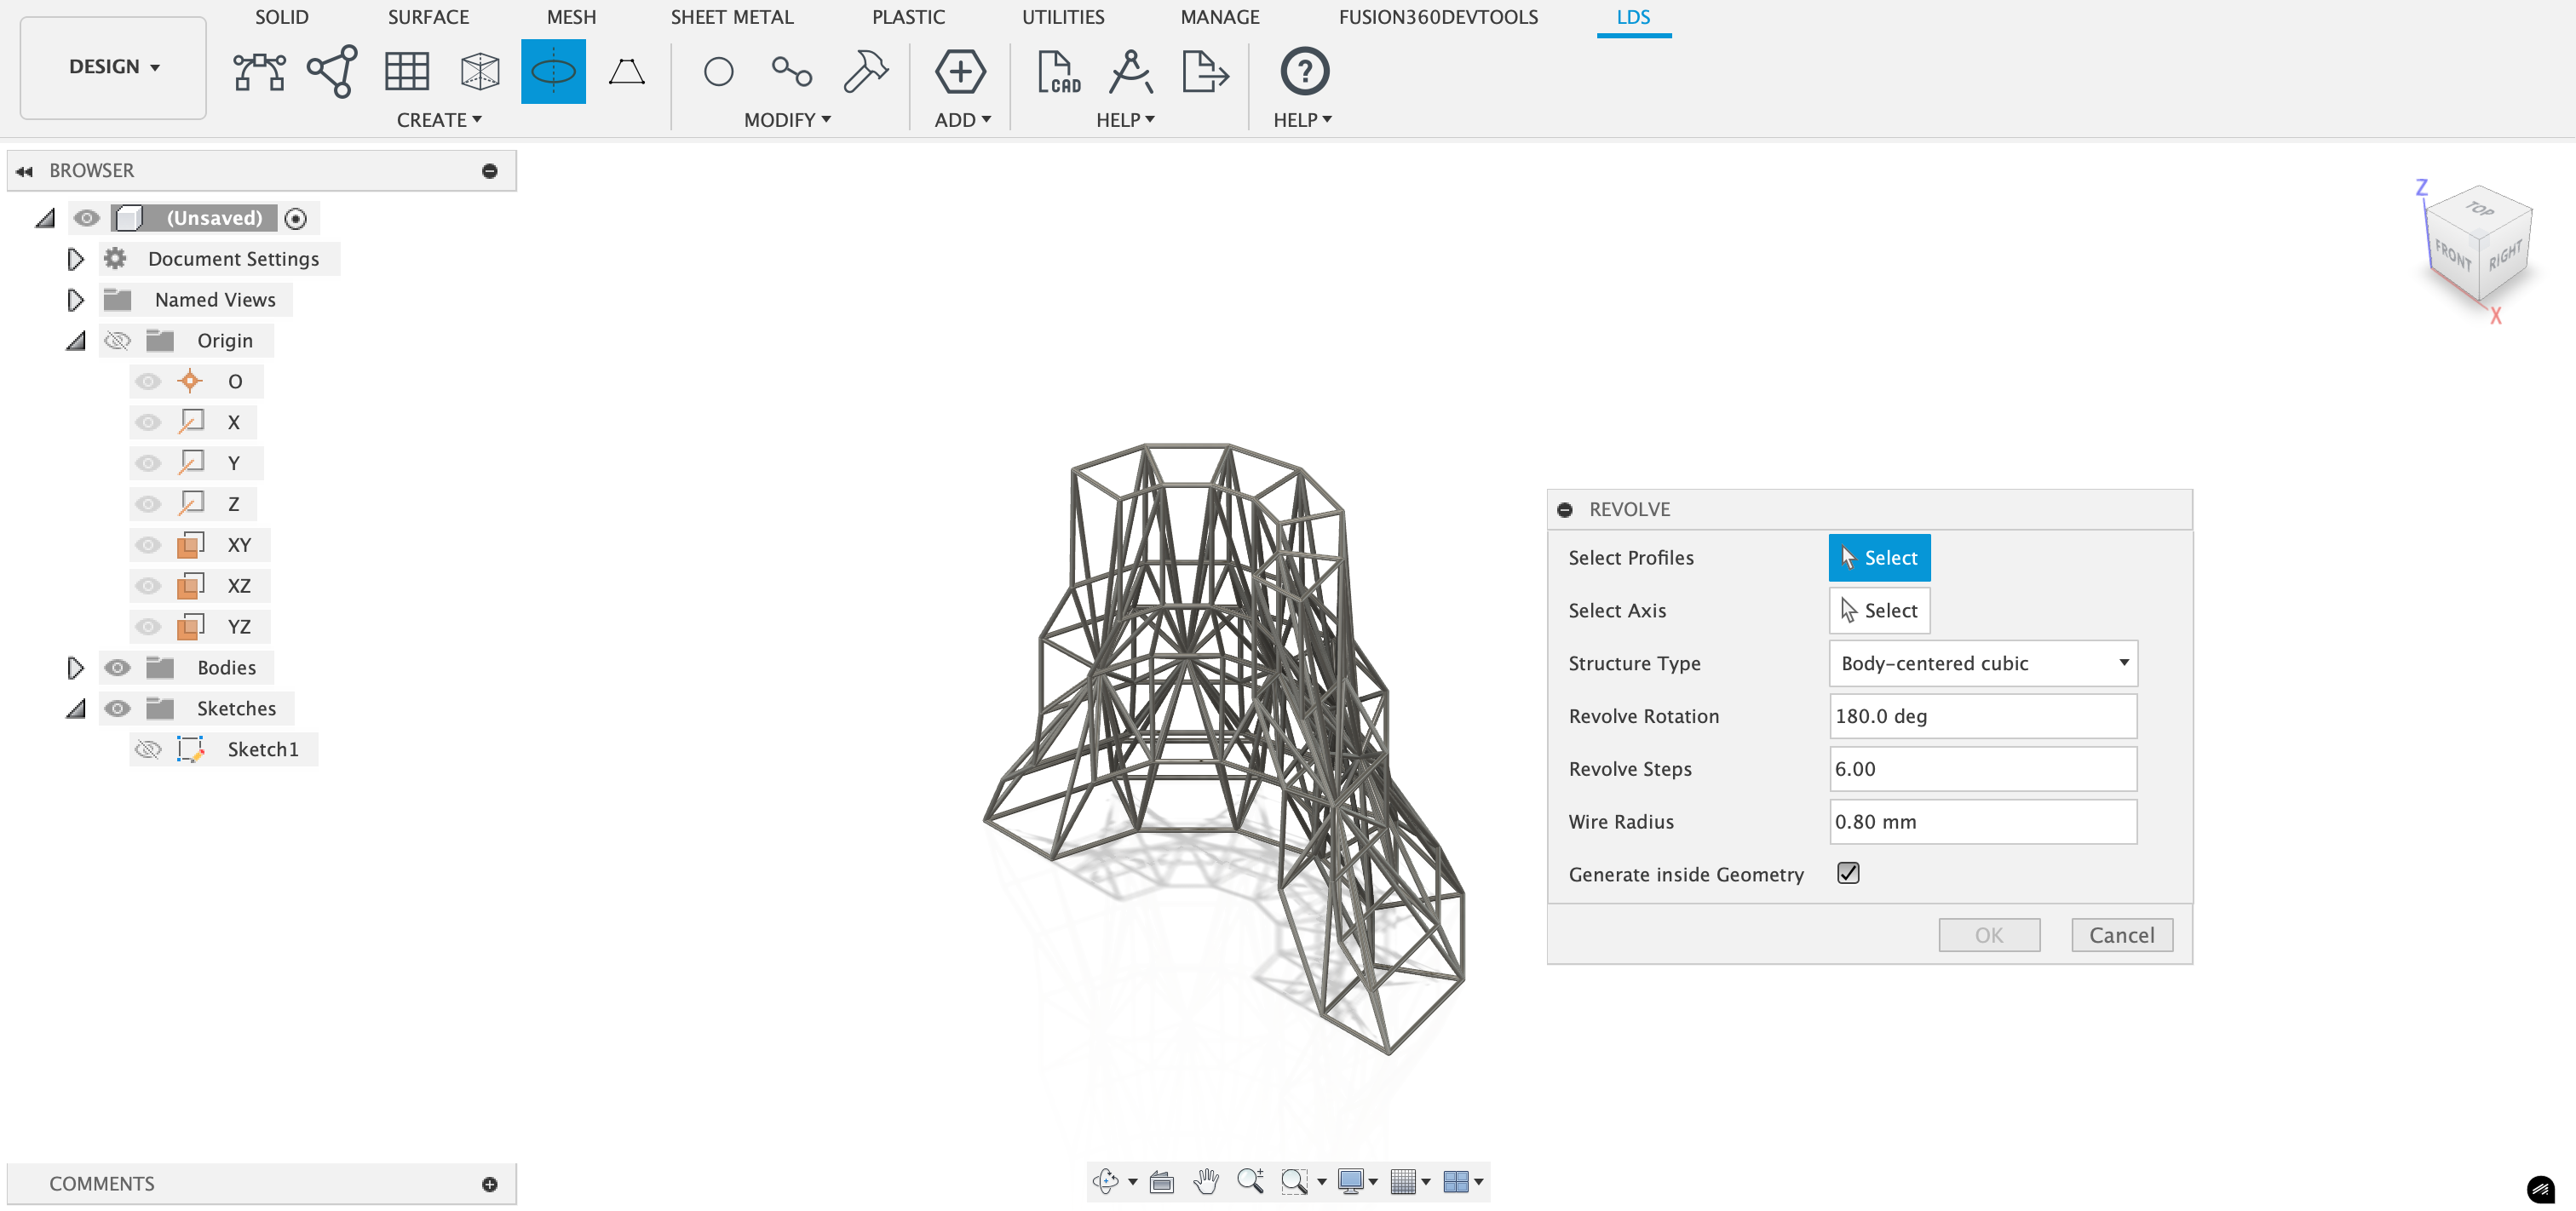Click the Select Axis button
The image size is (2576, 1211).
point(1878,610)
